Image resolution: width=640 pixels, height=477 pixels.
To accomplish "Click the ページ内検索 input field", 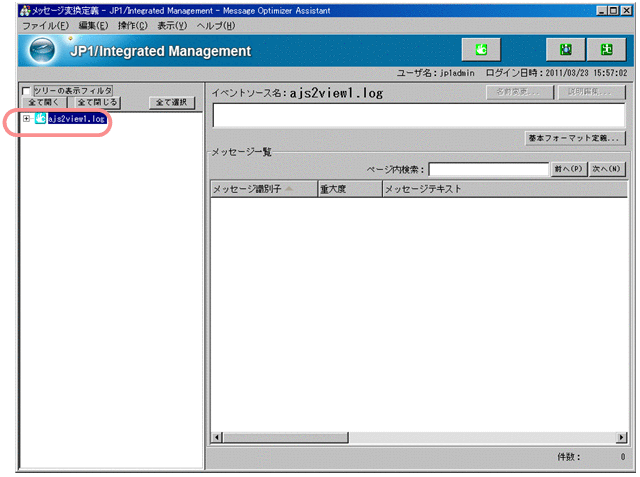I will pos(488,169).
